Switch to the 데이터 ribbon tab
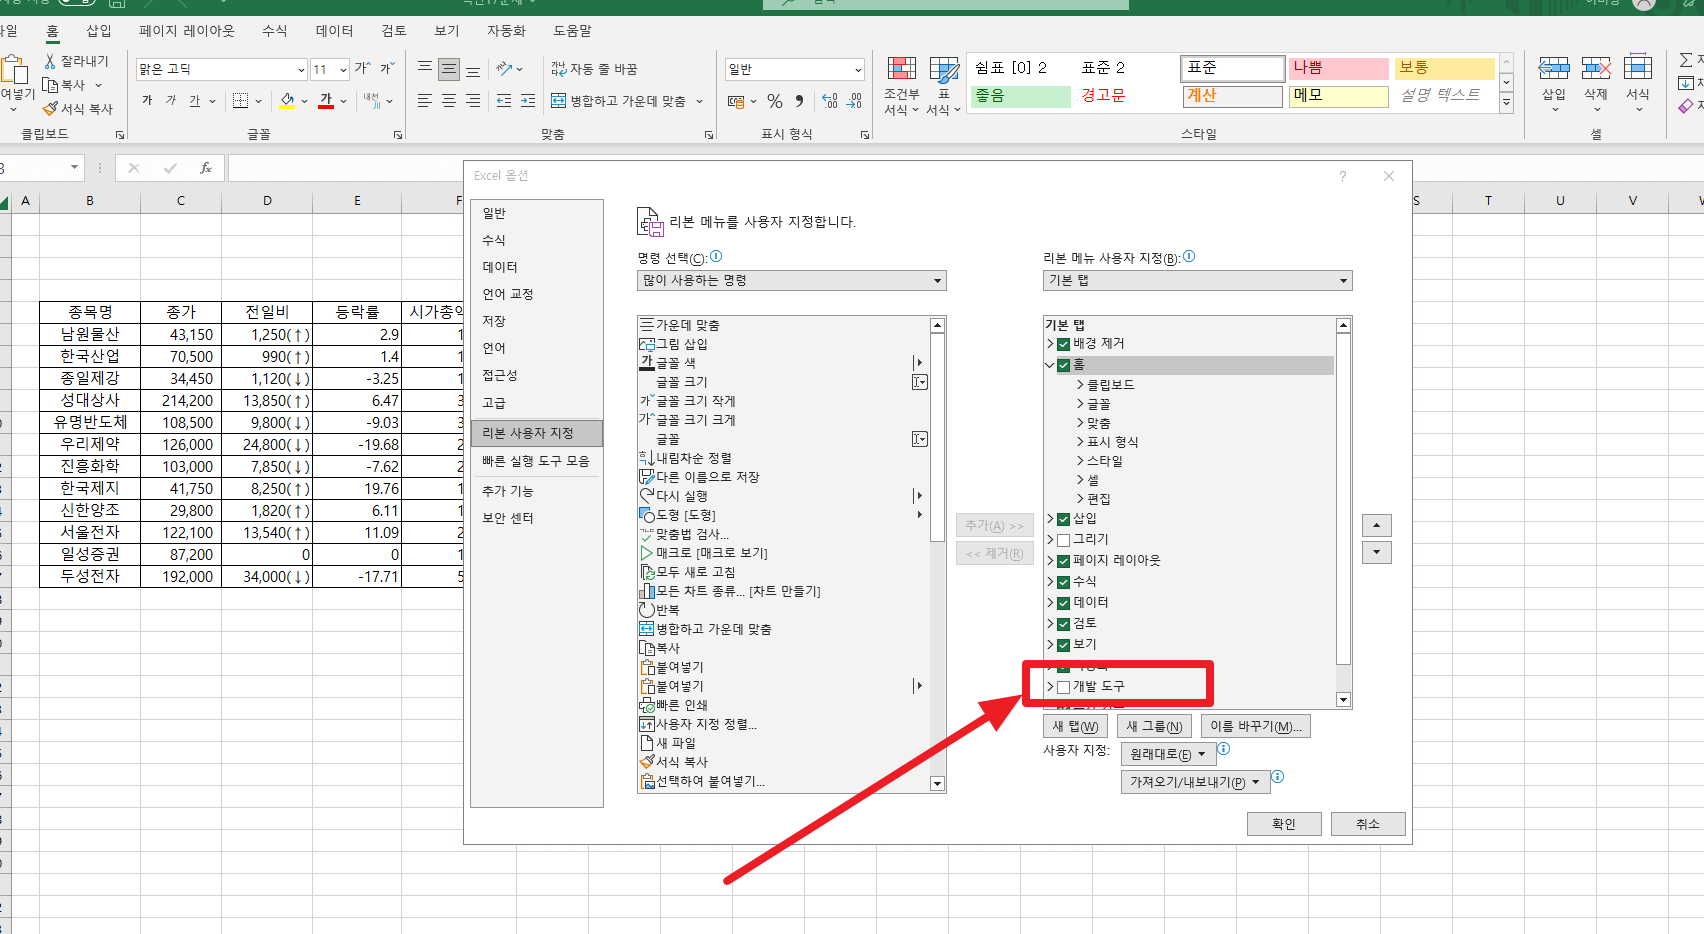This screenshot has width=1704, height=934. (335, 30)
